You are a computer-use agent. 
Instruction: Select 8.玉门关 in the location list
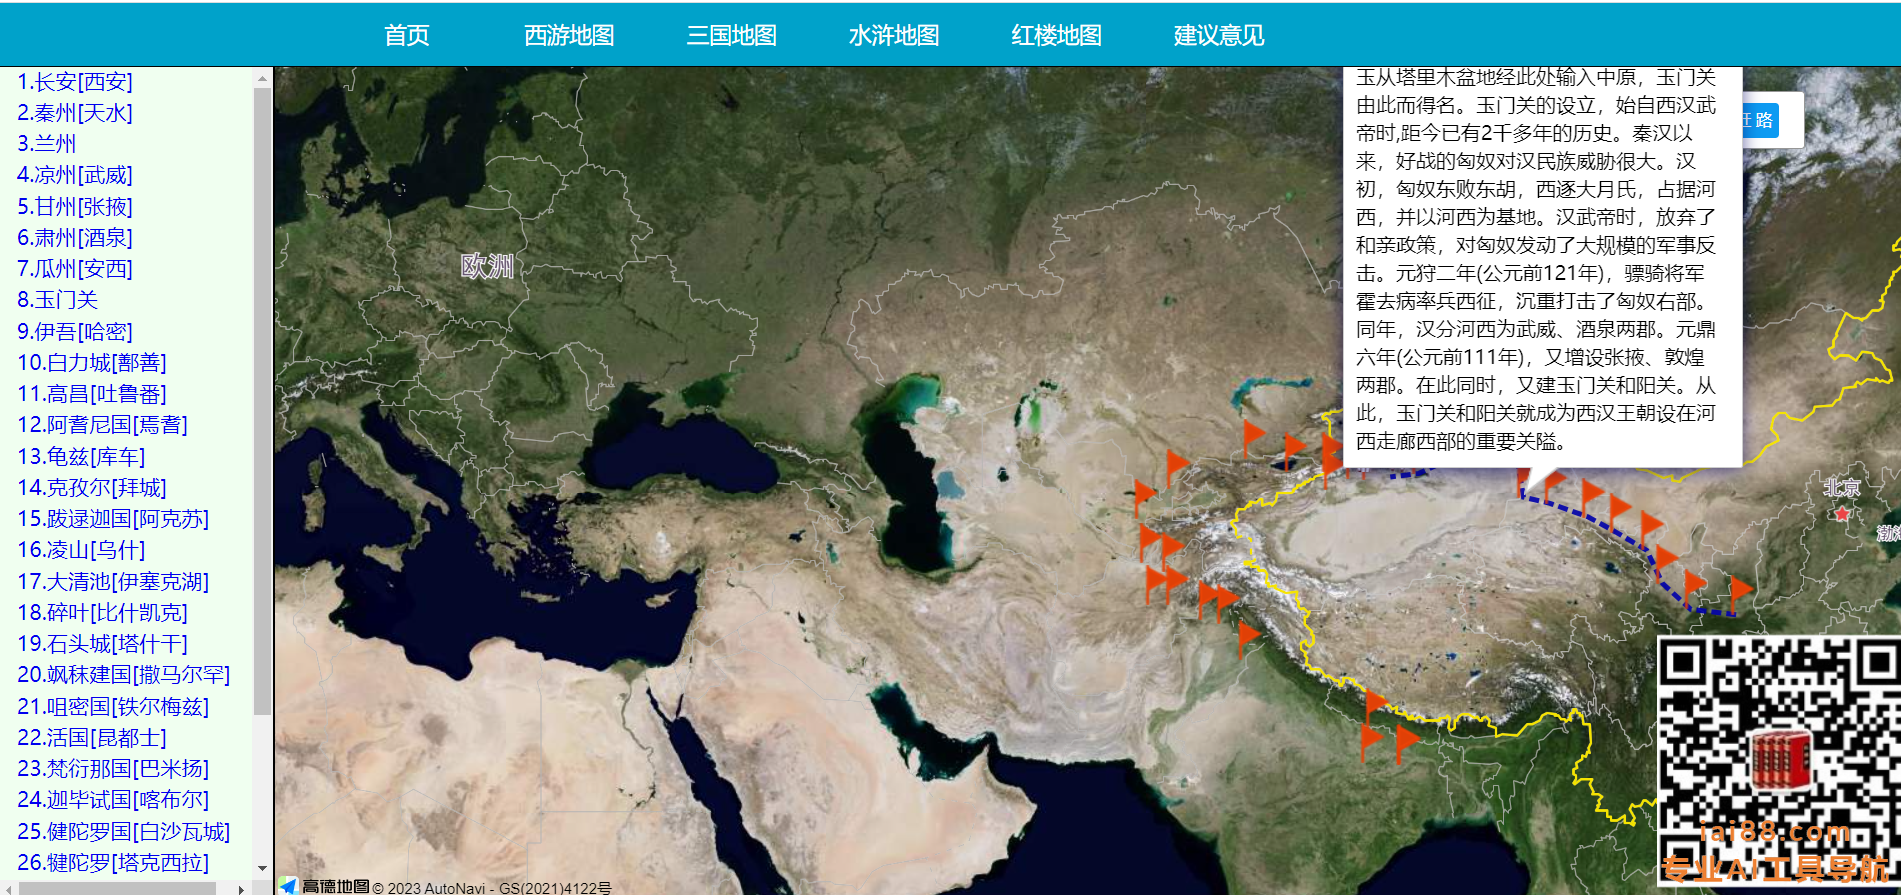click(57, 300)
